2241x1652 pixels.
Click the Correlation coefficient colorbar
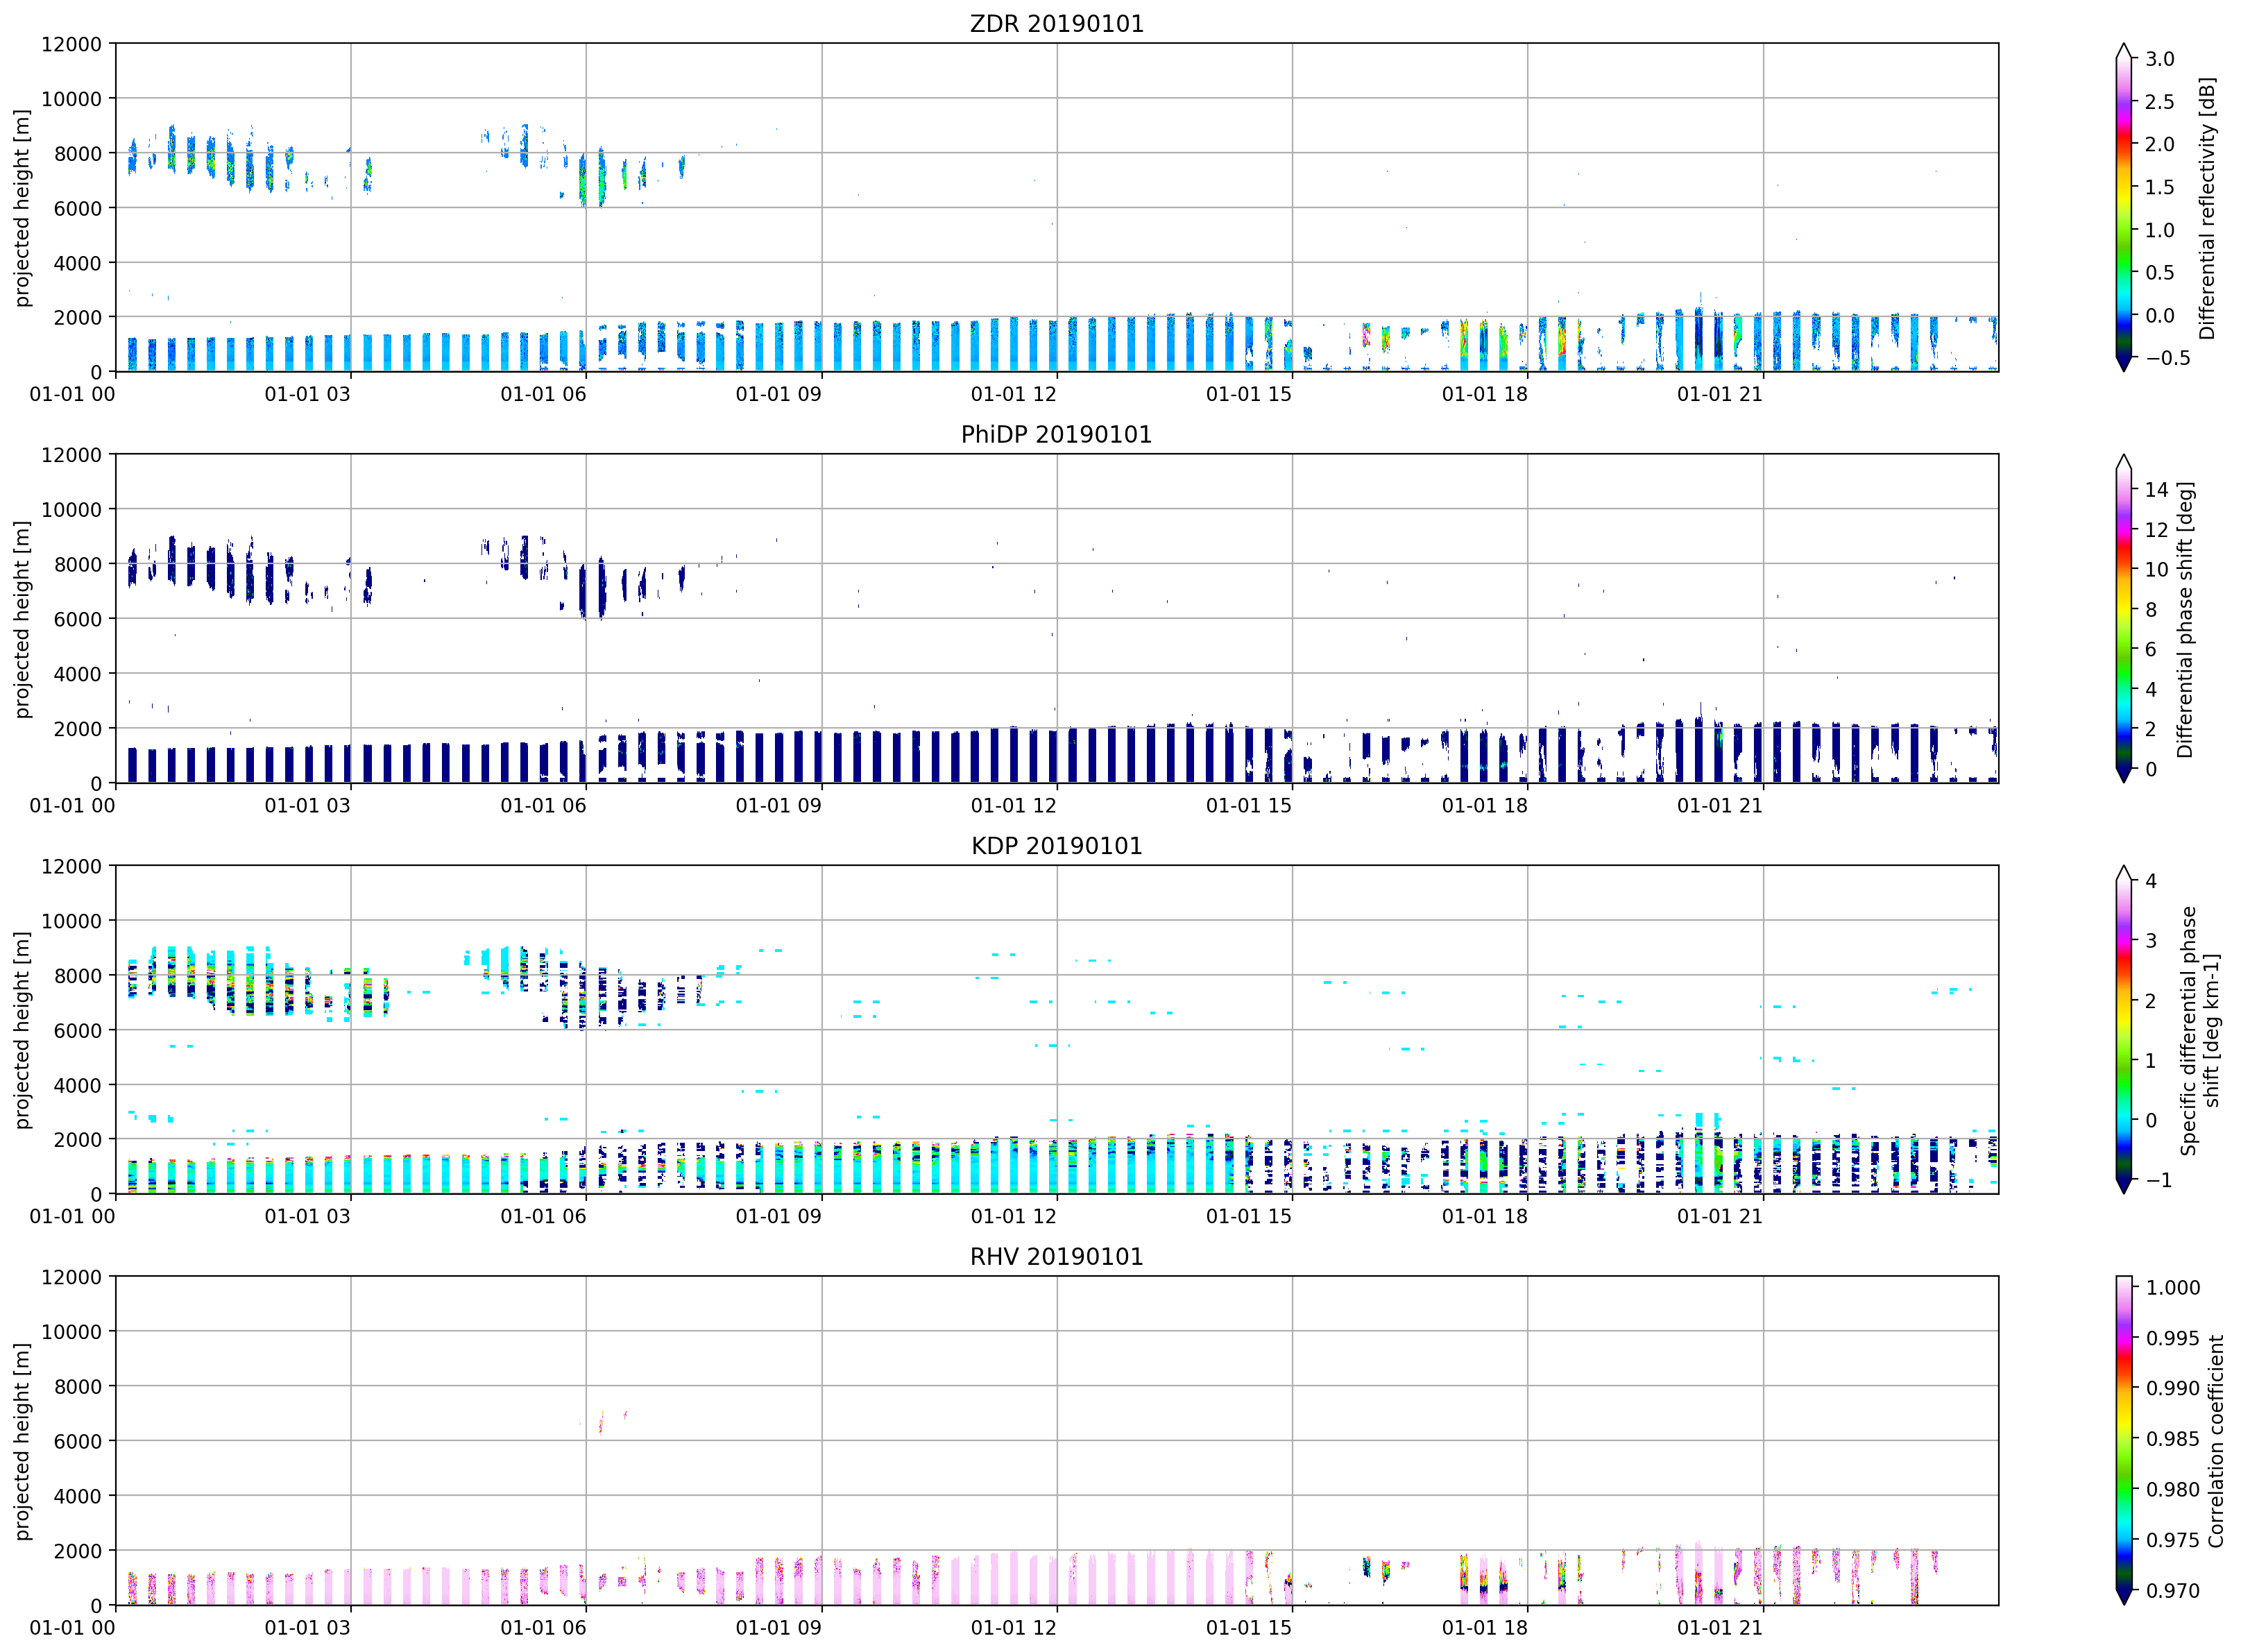pyautogui.click(x=2123, y=1440)
